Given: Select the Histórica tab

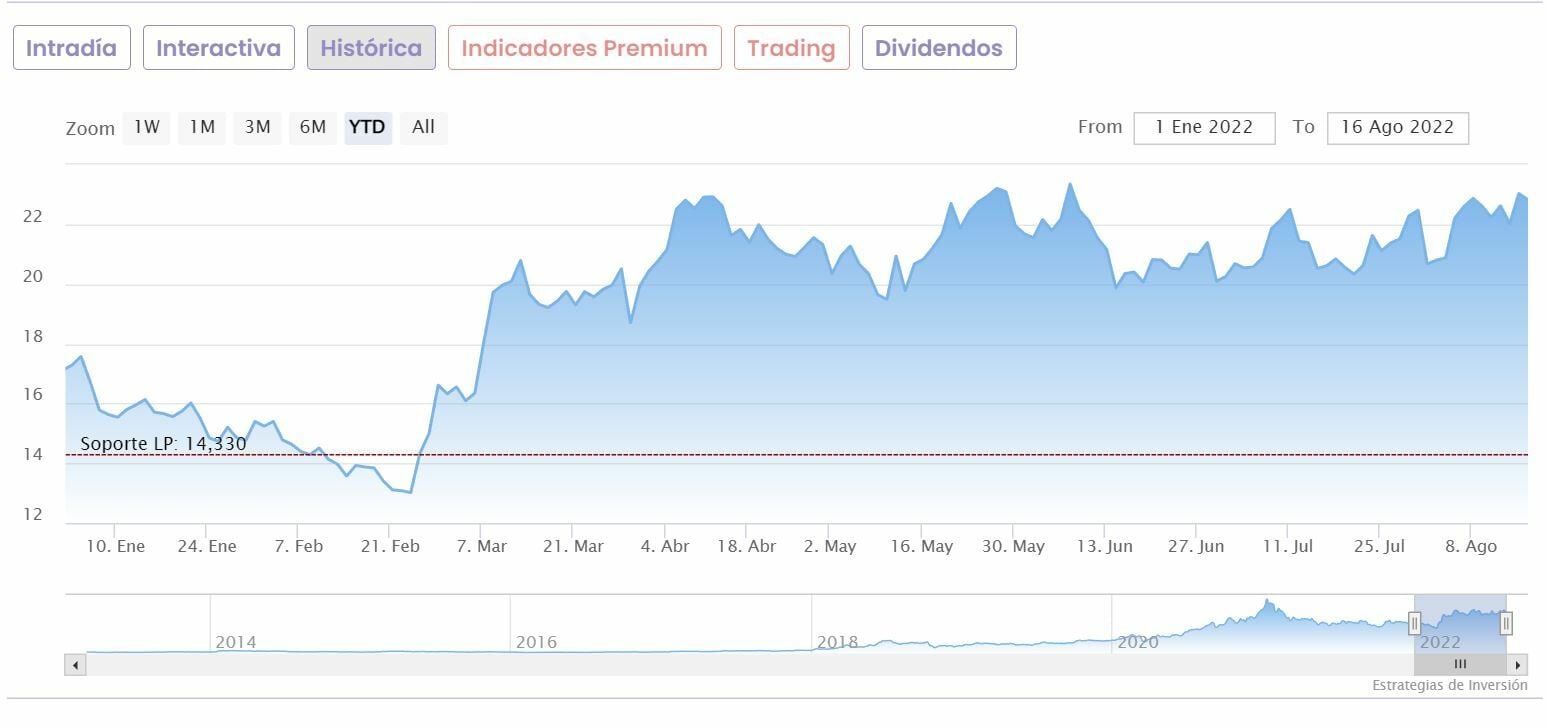Looking at the screenshot, I should pyautogui.click(x=371, y=48).
